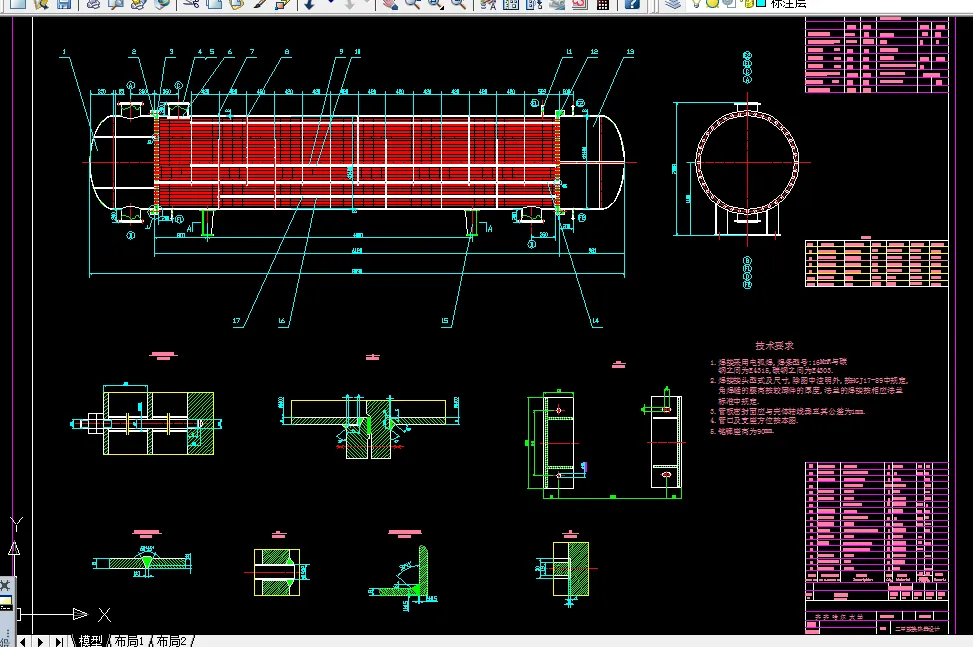Open the layer dropdown showing 标注层
Image resolution: width=973 pixels, height=647 pixels.
pyautogui.click(x=789, y=4)
